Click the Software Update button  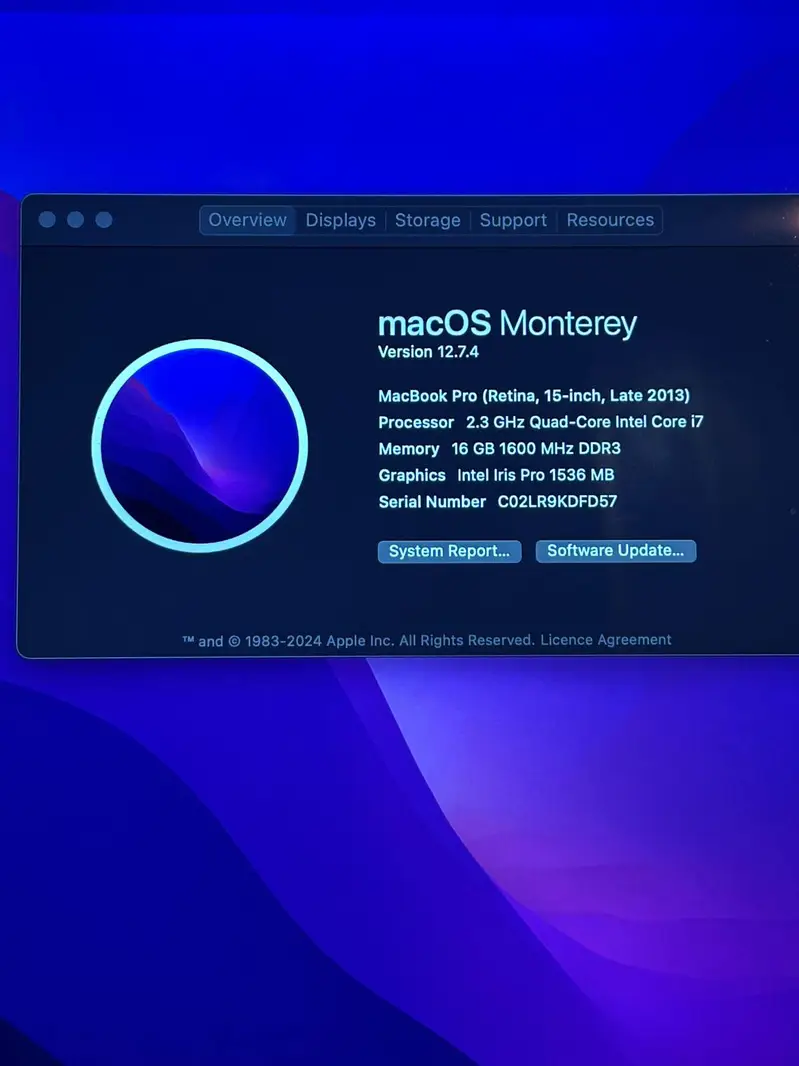pyautogui.click(x=616, y=551)
